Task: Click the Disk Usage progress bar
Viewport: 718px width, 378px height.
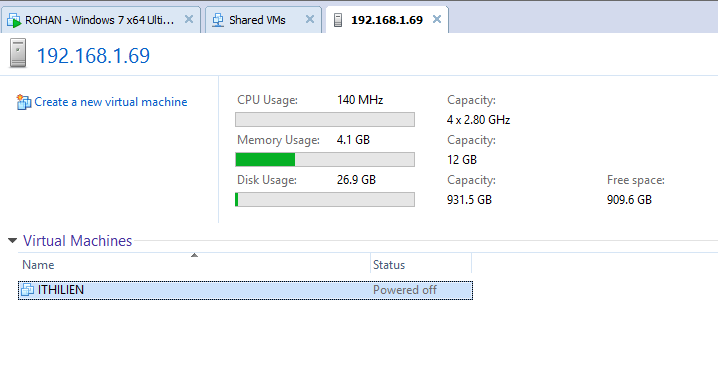Action: (325, 200)
